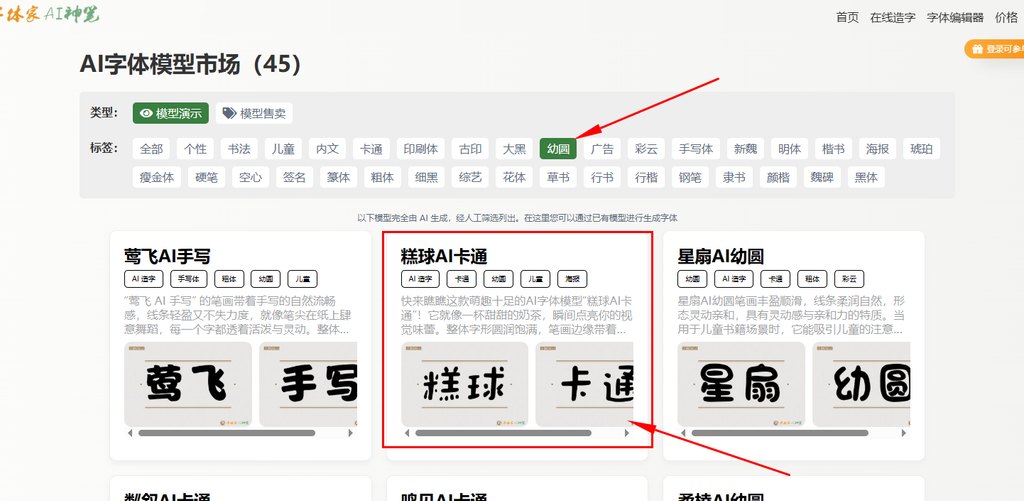1024x501 pixels.
Task: Click right scroll arrow on 星扇AI幼圆 previews
Action: tap(904, 433)
